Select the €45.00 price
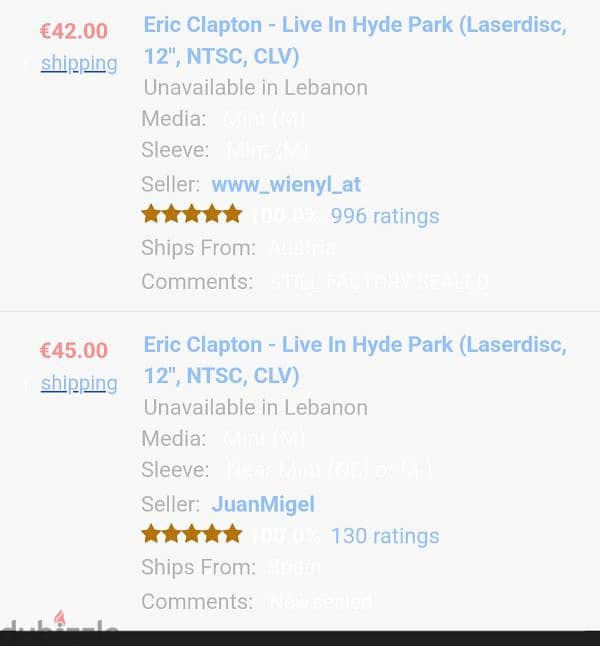 click(73, 351)
